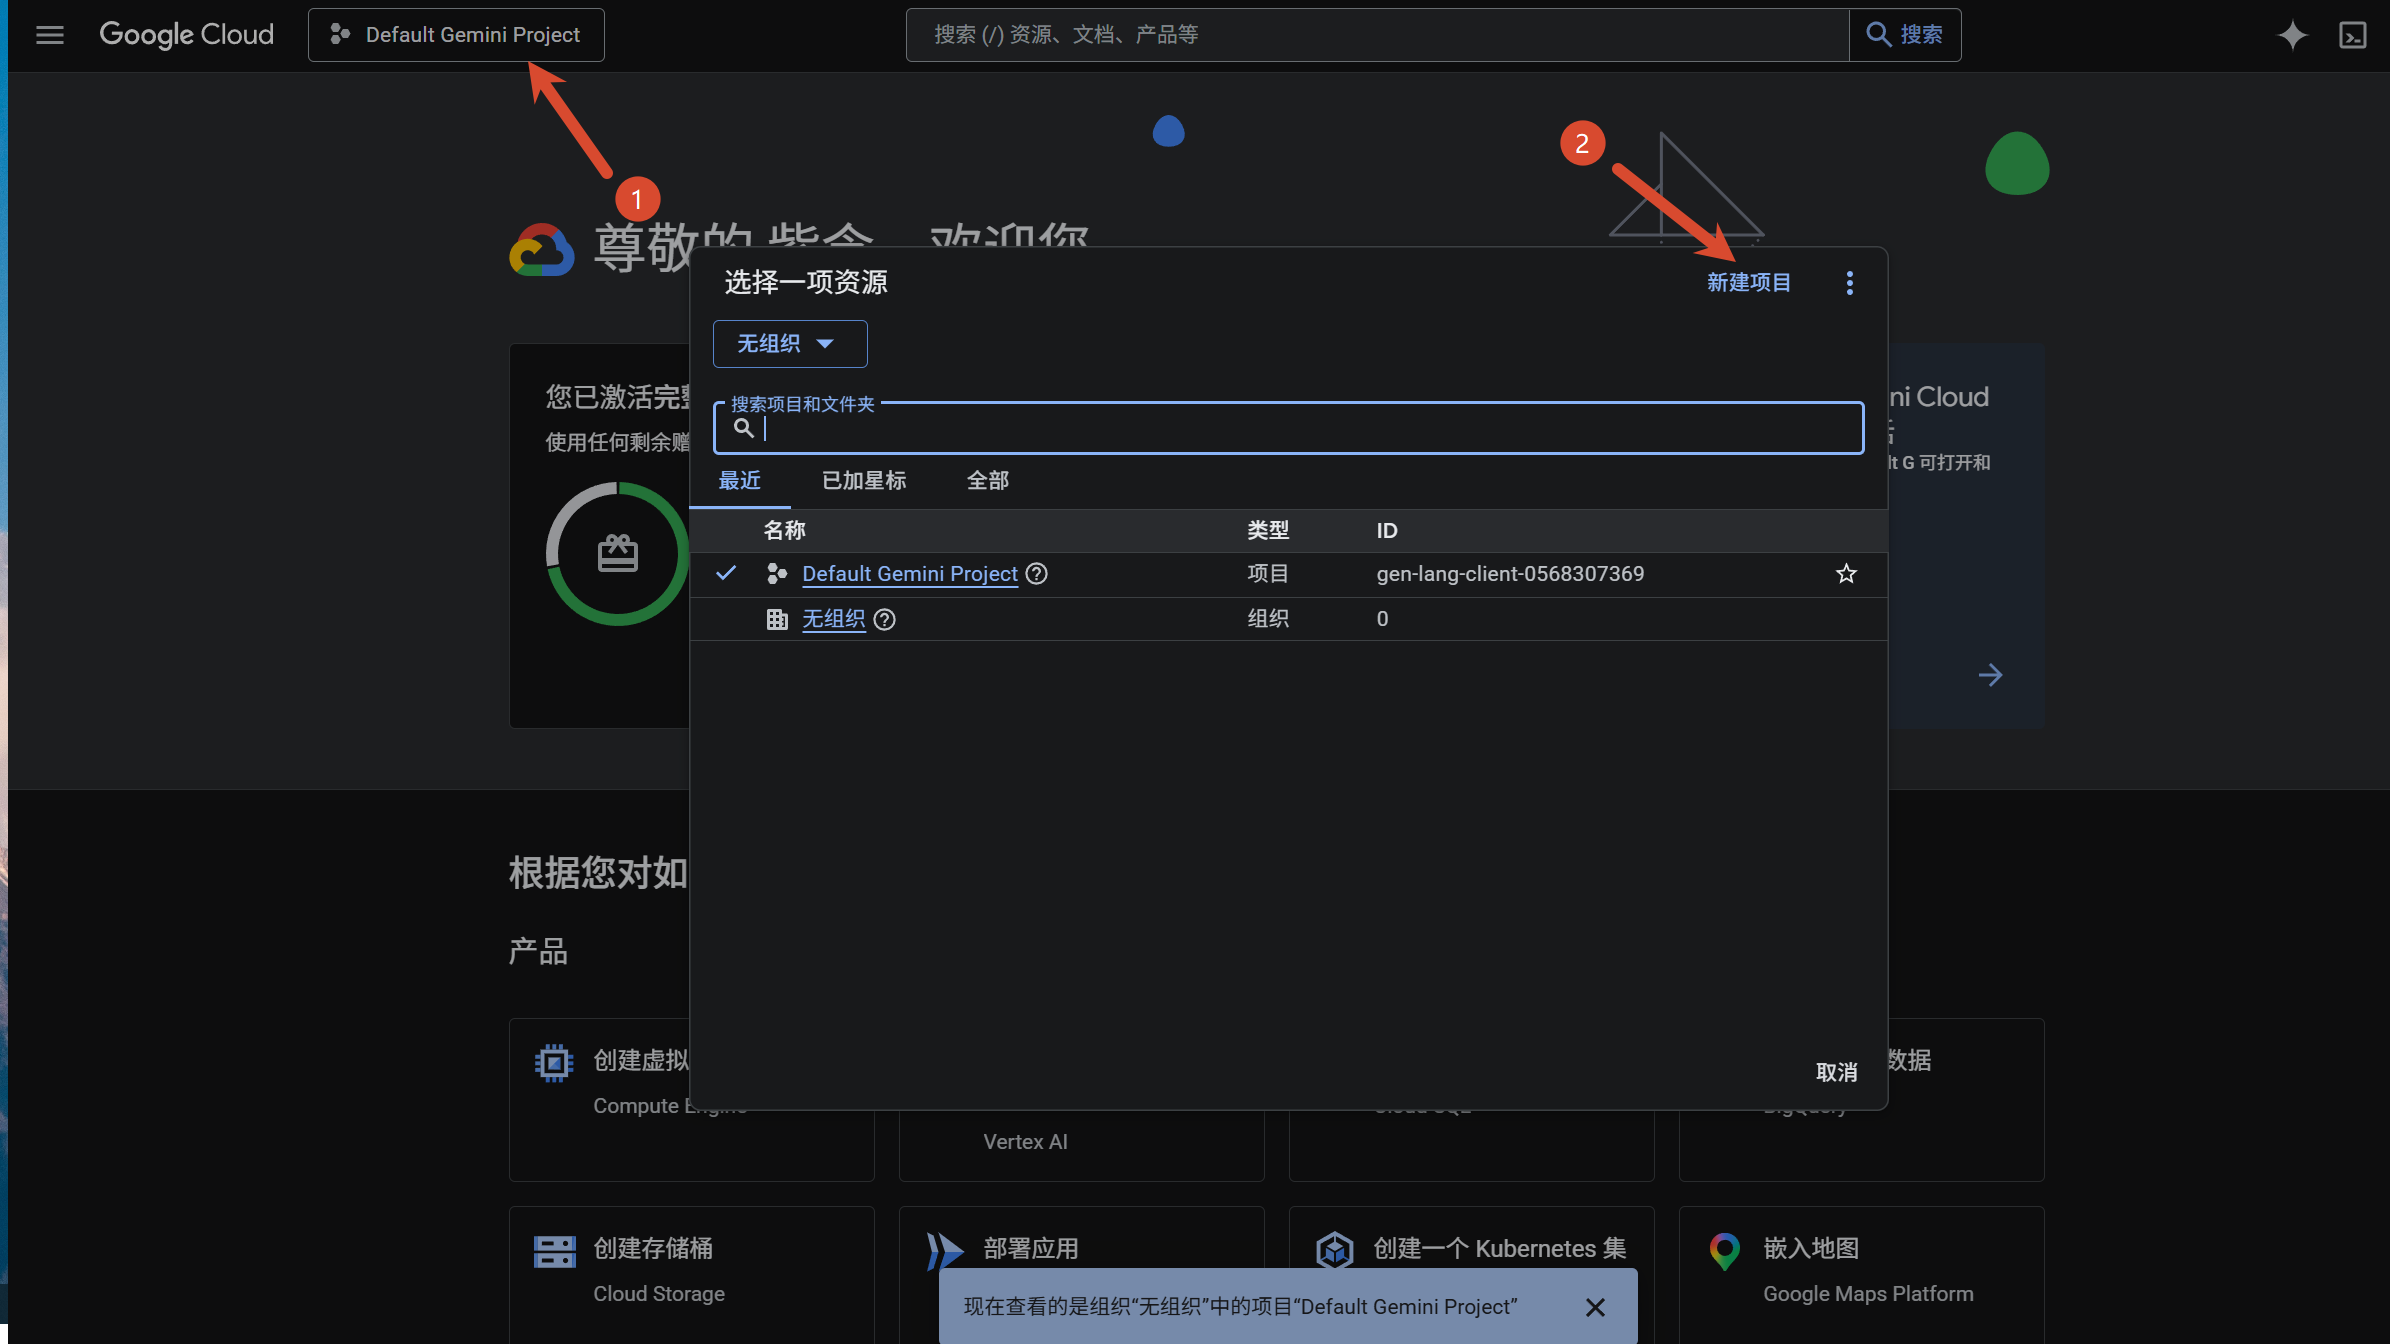Viewport: 2390px width, 1344px height.
Task: Click the Vertex AI card label
Action: click(x=1025, y=1142)
